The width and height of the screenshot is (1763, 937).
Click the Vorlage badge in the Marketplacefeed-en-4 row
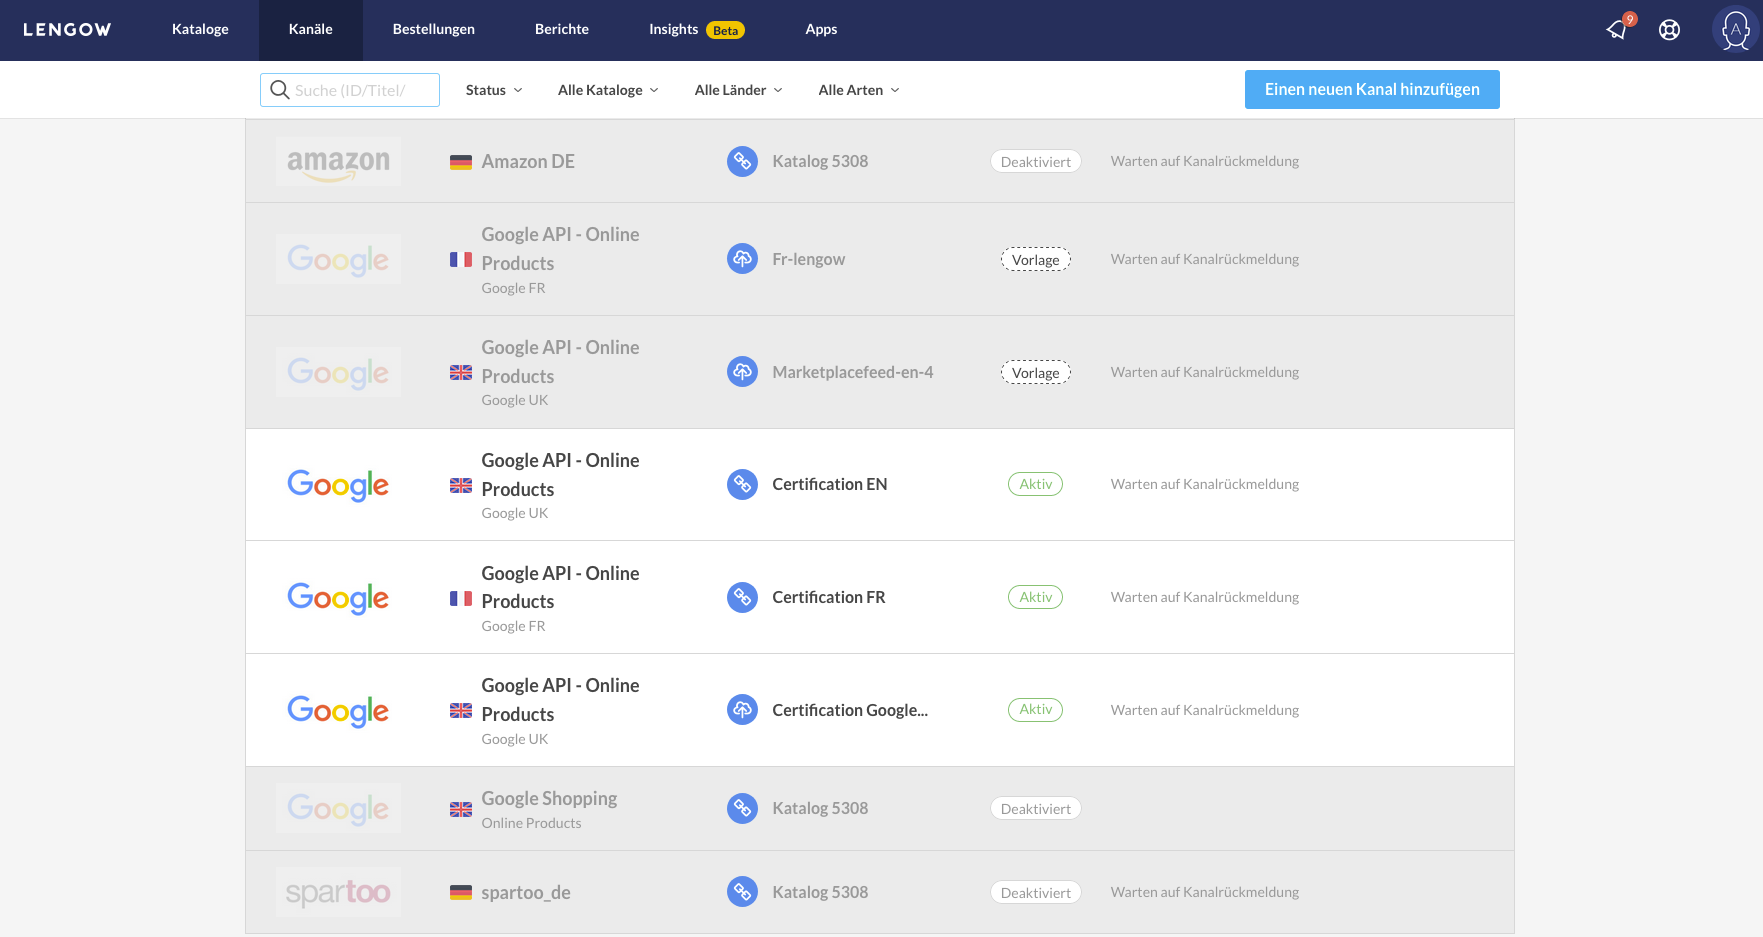click(x=1036, y=373)
